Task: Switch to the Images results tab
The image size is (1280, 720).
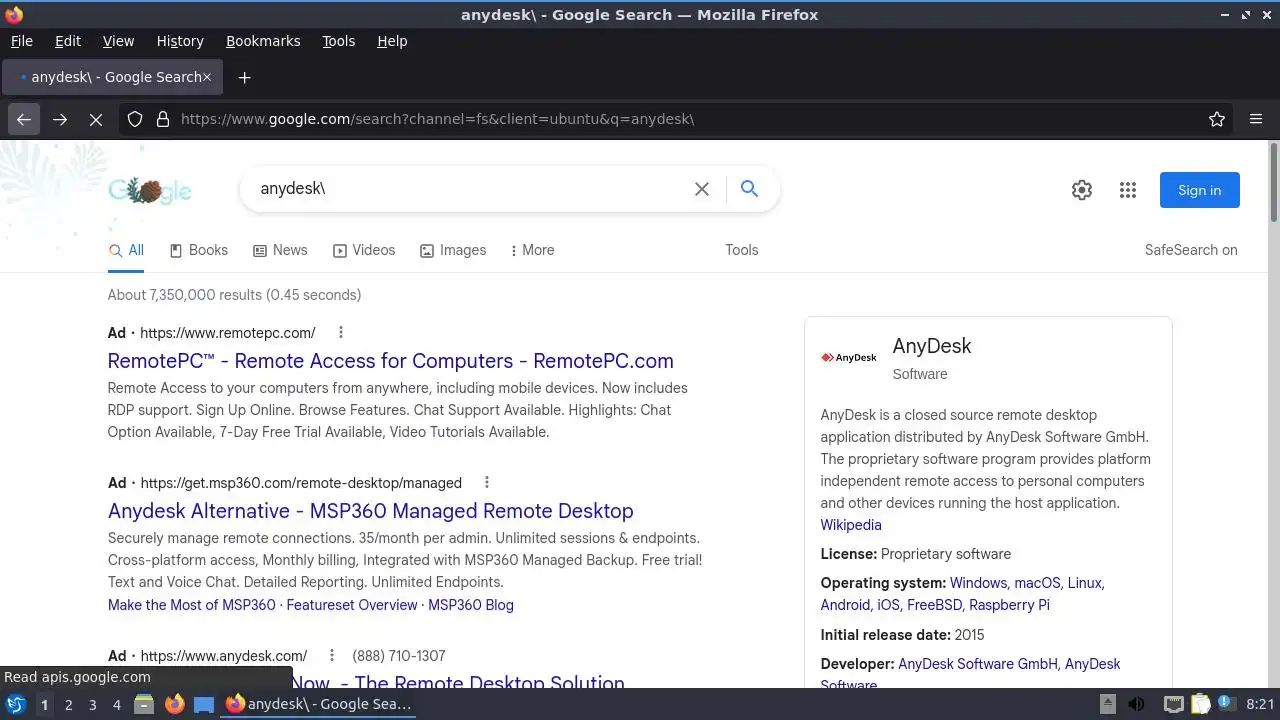Action: click(453, 250)
